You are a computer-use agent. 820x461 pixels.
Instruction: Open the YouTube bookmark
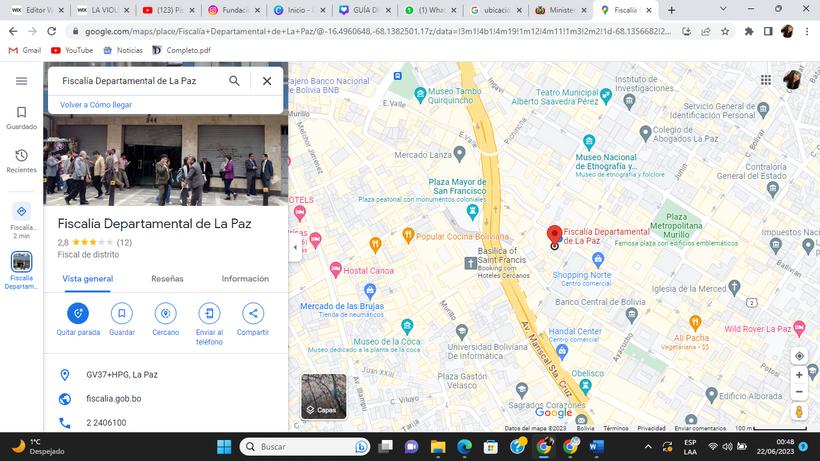pyautogui.click(x=72, y=50)
